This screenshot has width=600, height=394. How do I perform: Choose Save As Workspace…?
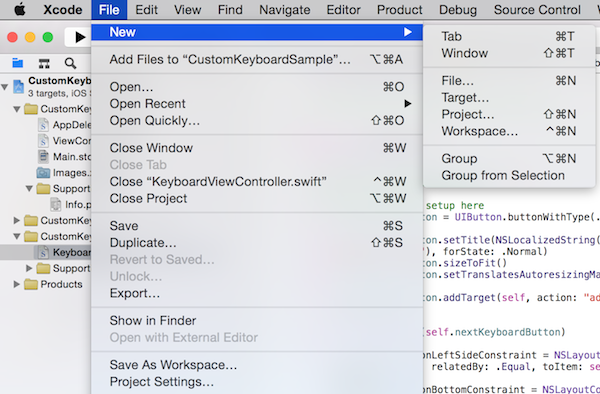(x=257, y=365)
